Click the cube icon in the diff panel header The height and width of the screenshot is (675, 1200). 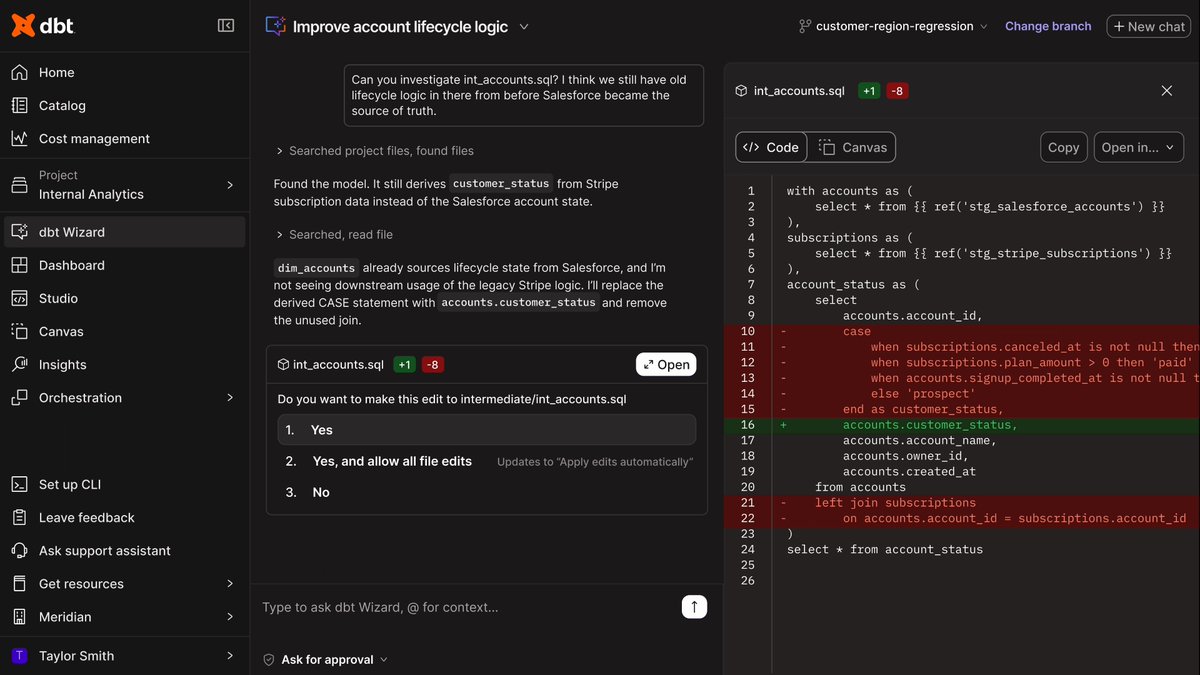click(741, 90)
